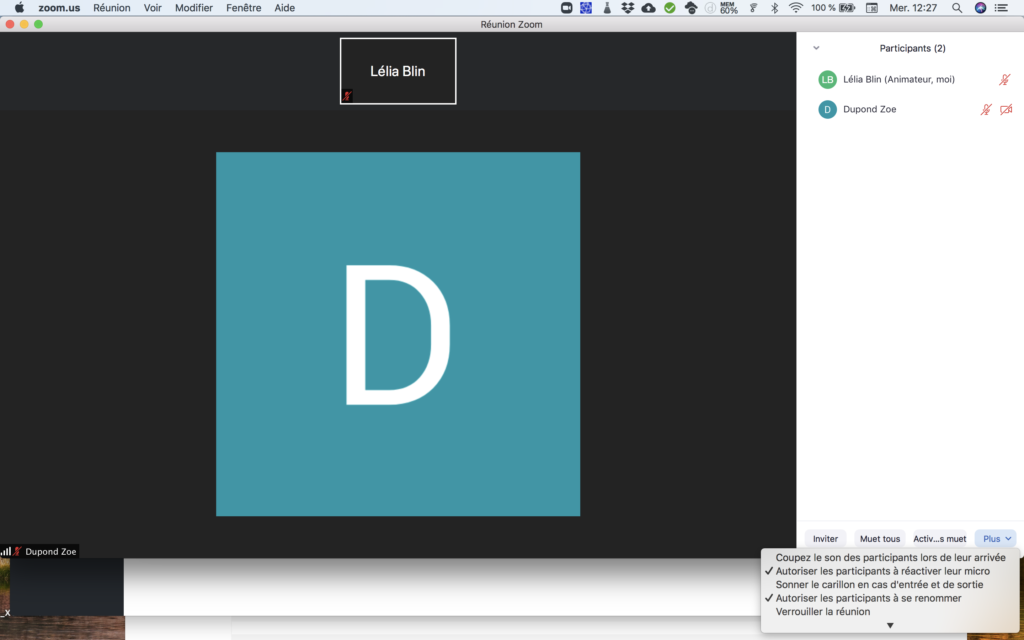Open the Wi-Fi status menu
The image size is (1024, 640).
pyautogui.click(x=795, y=8)
